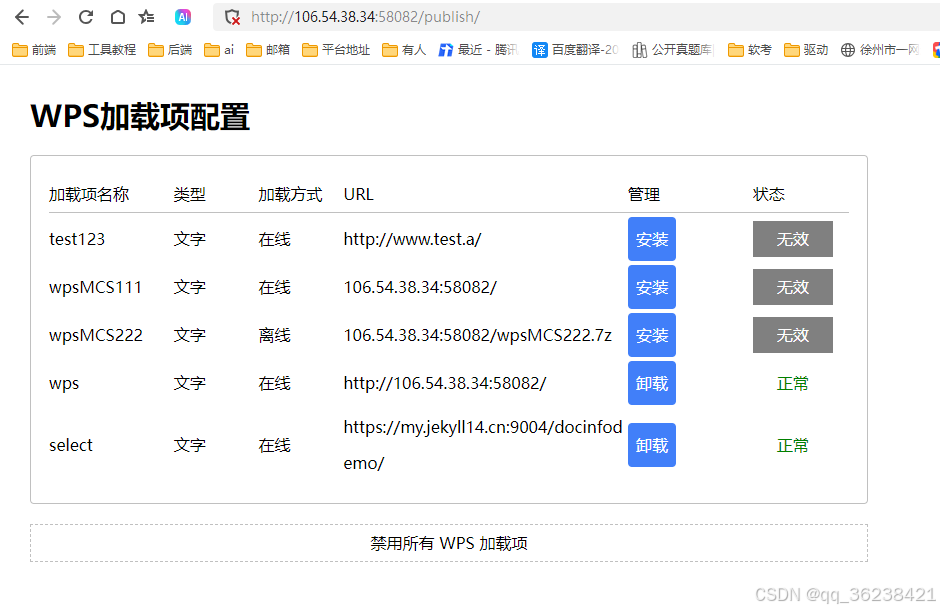Focus the address bar URL field

(576, 17)
